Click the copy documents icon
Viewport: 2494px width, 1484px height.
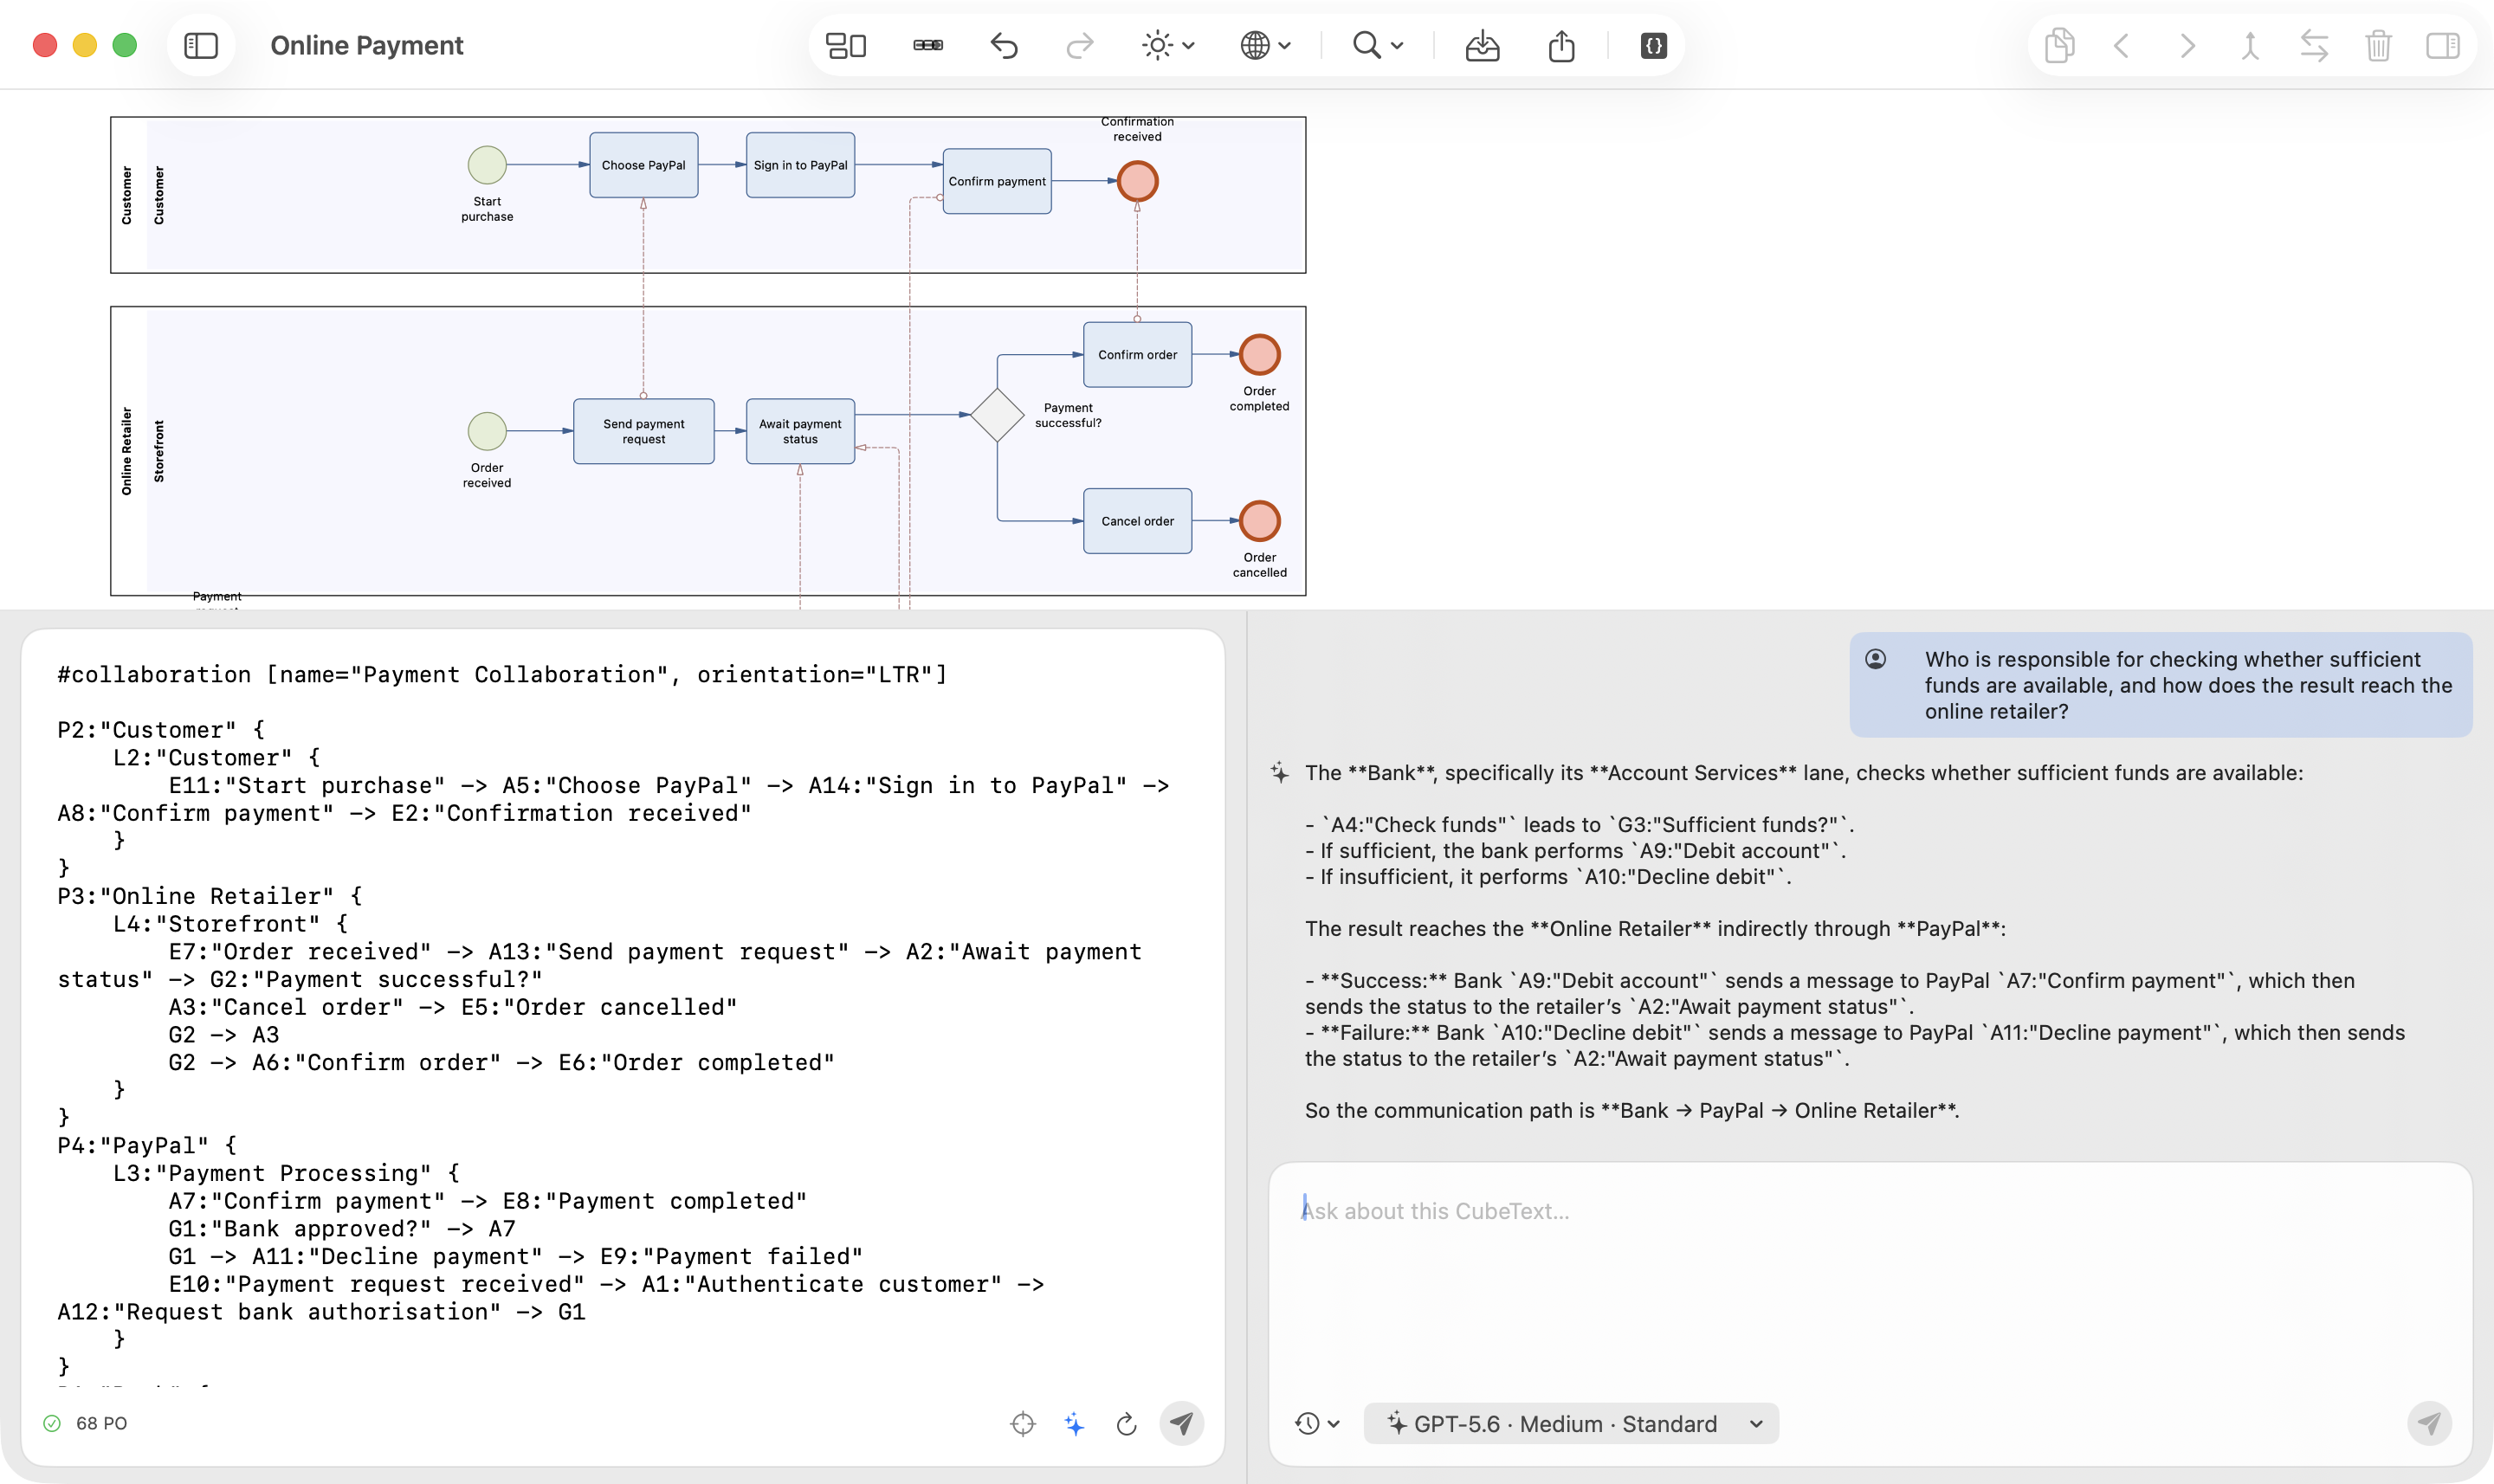(x=2059, y=46)
